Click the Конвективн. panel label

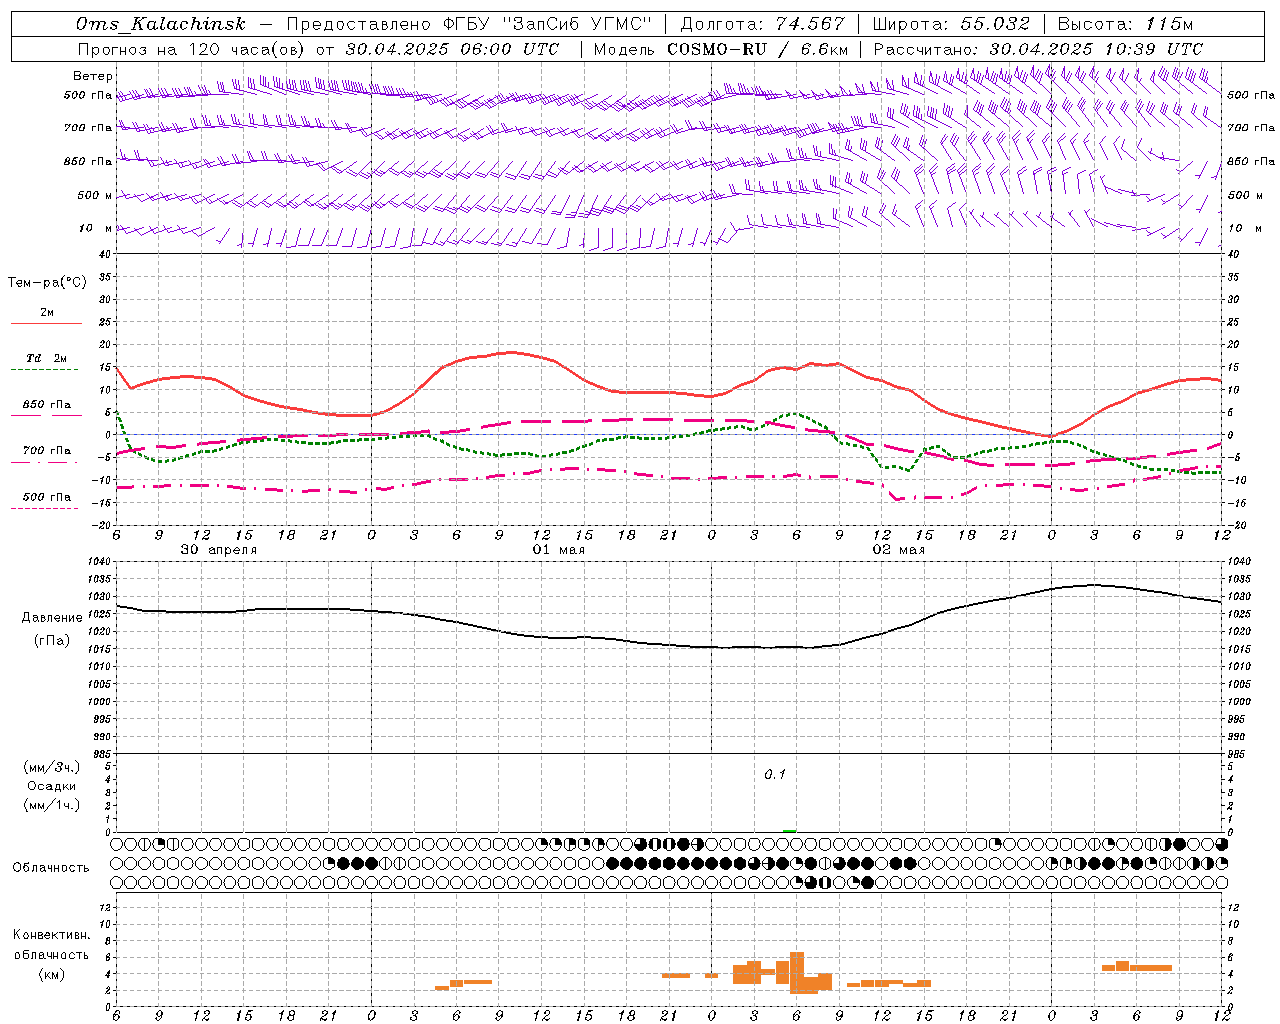tap(52, 935)
